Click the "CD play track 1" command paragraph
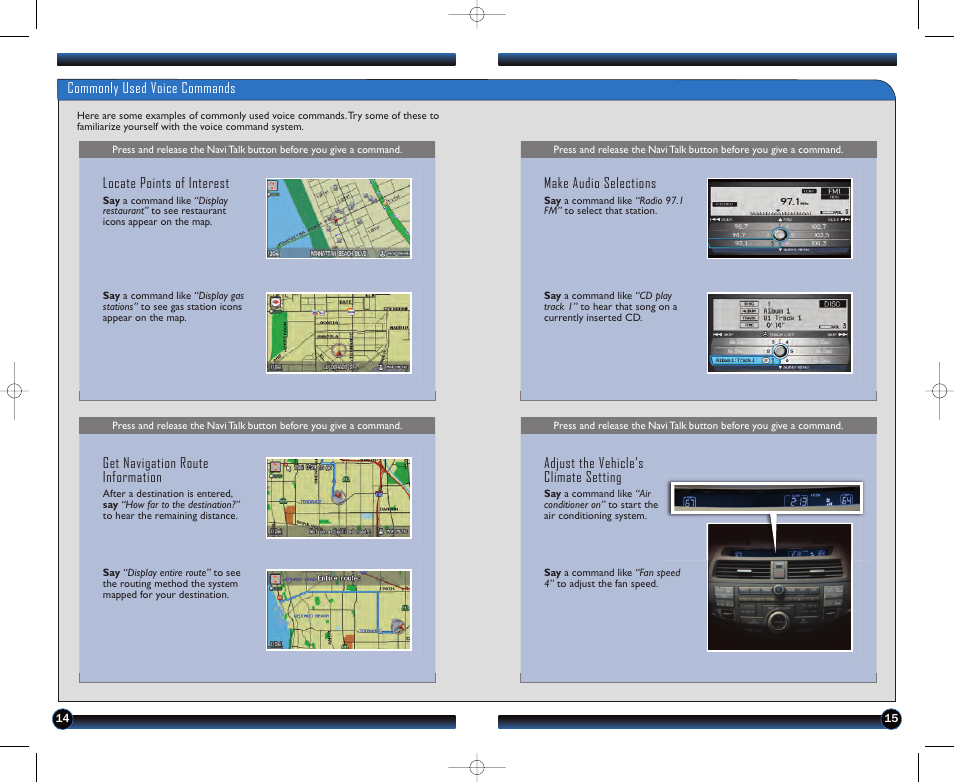 click(x=610, y=307)
